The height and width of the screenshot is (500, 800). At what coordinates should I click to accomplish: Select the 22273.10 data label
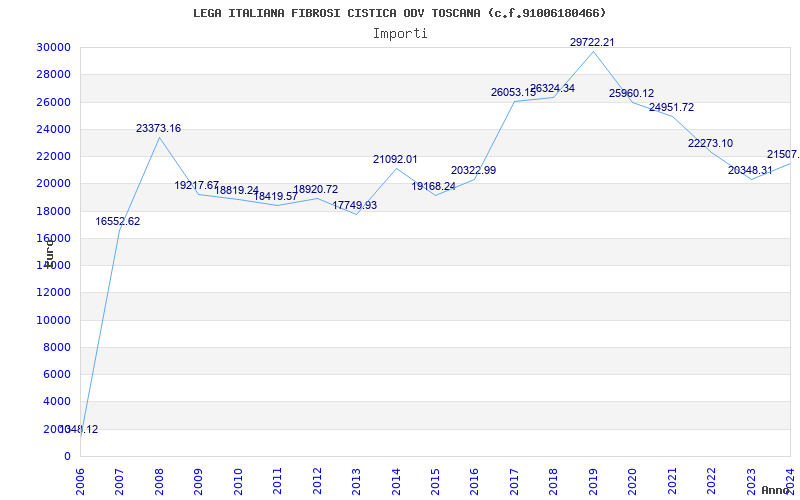[x=710, y=143]
